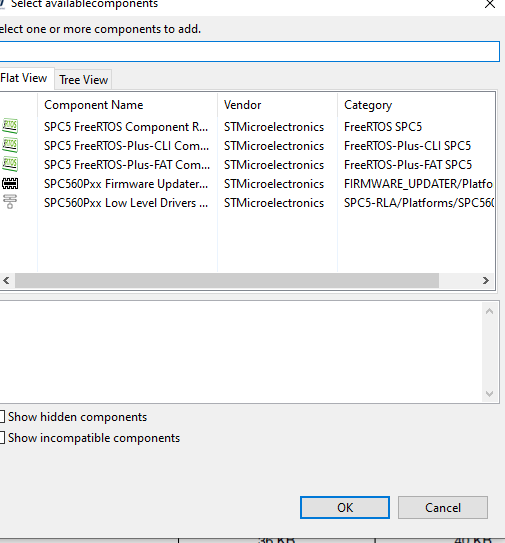Click the SPC5 FreeRTOS Component RTOS icon
505x543 pixels.
(10, 126)
